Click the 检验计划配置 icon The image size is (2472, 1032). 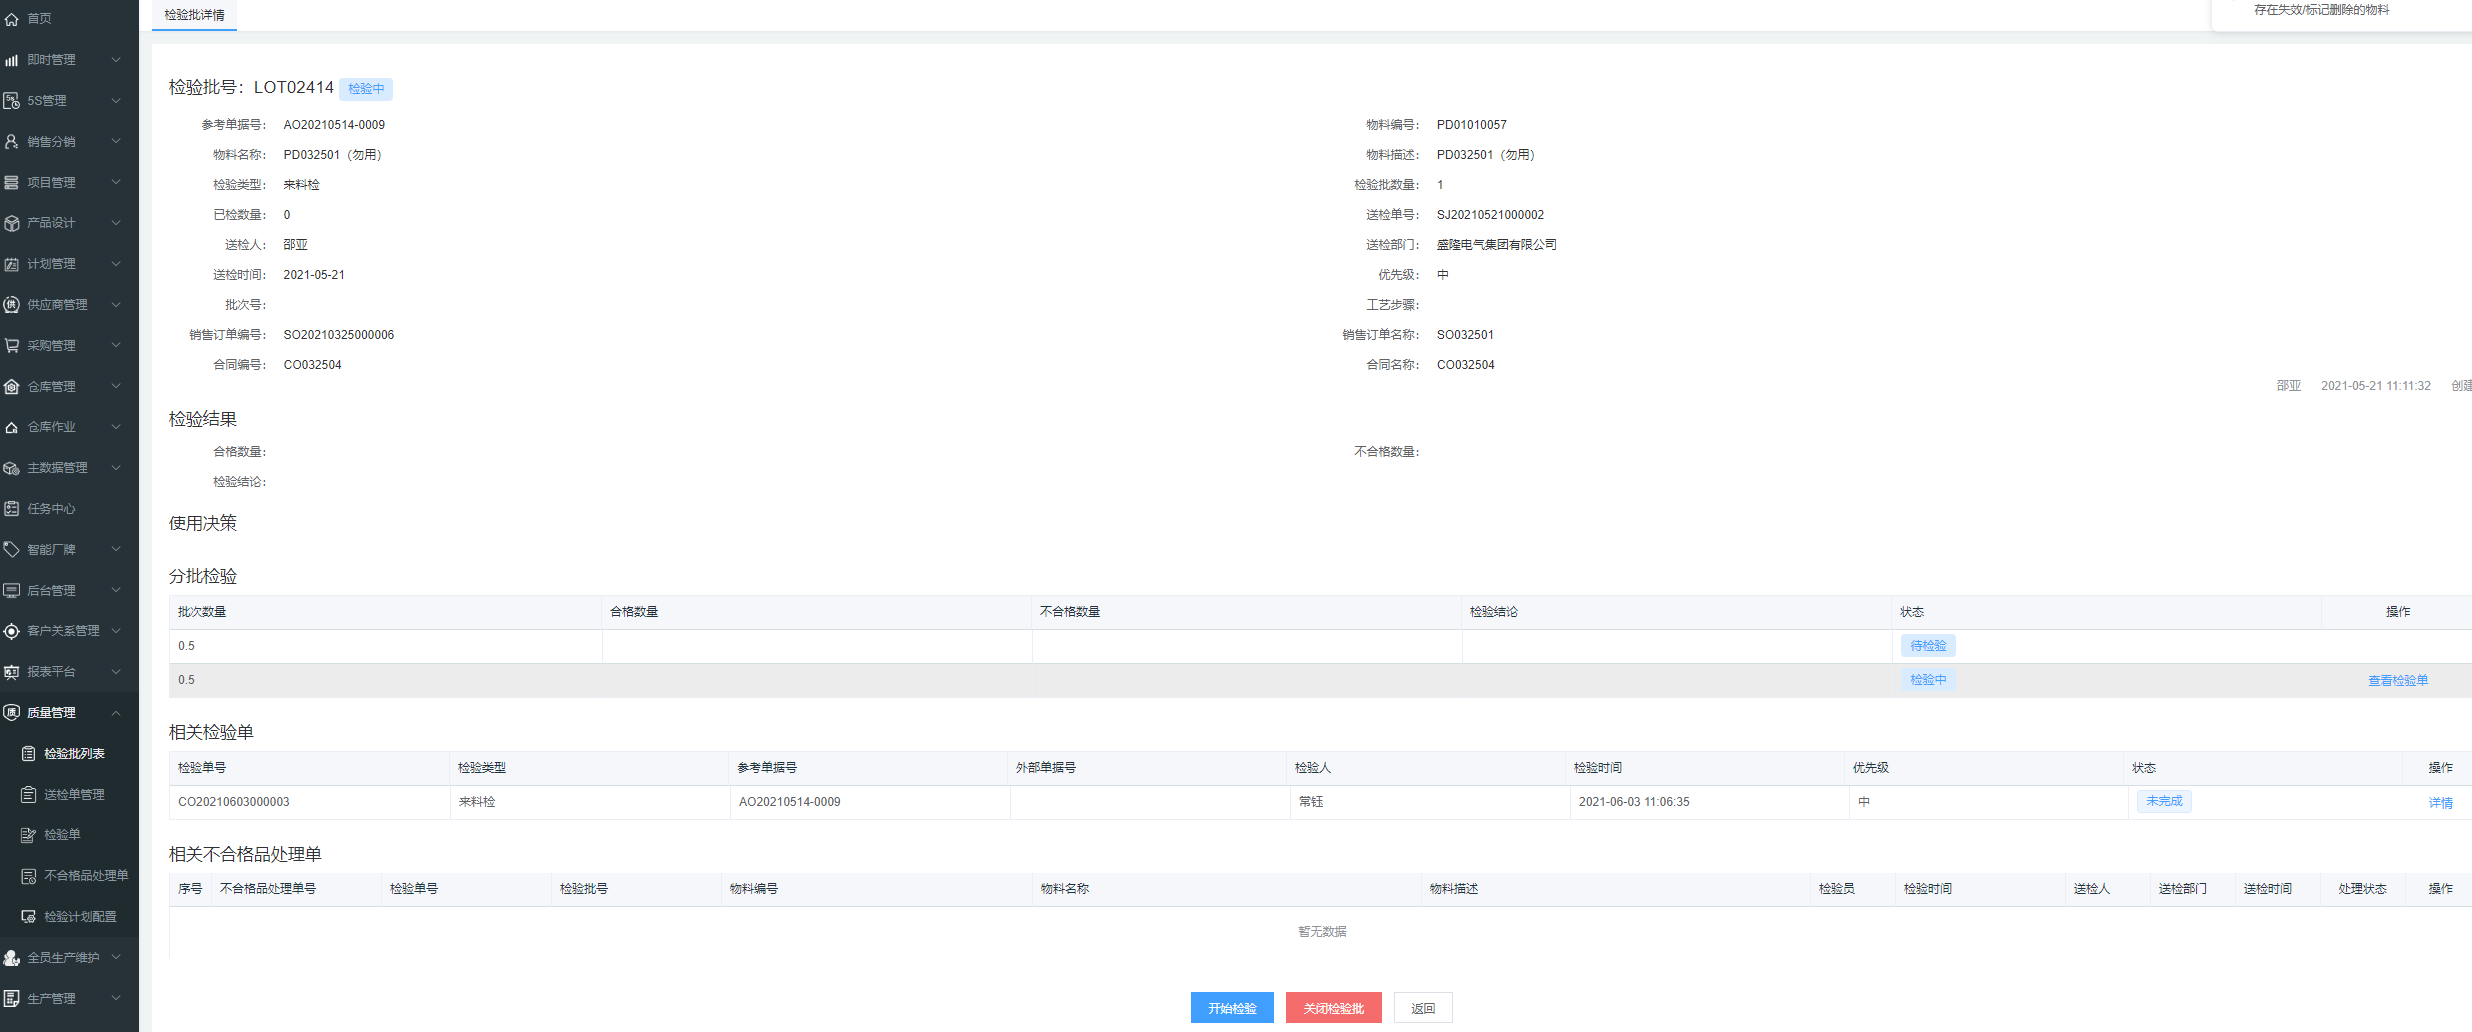(x=29, y=917)
